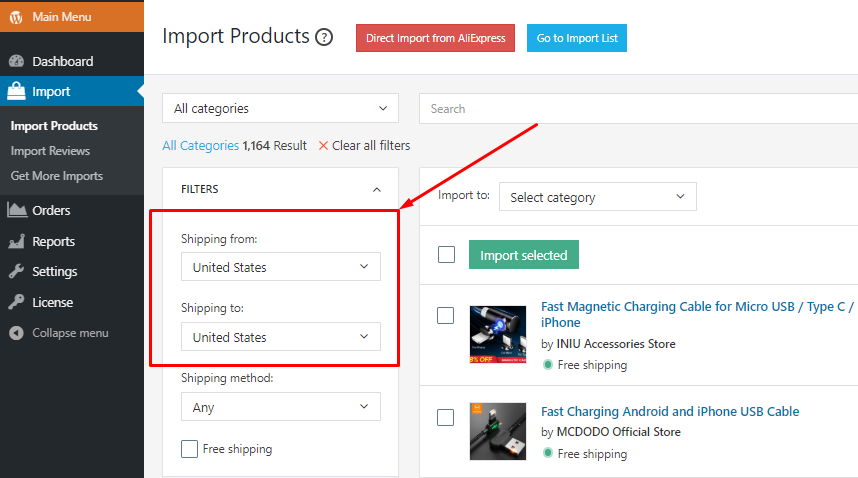Image resolution: width=858 pixels, height=478 pixels.
Task: Click the WordPress logo icon in Main Menu
Action: pyautogui.click(x=16, y=18)
